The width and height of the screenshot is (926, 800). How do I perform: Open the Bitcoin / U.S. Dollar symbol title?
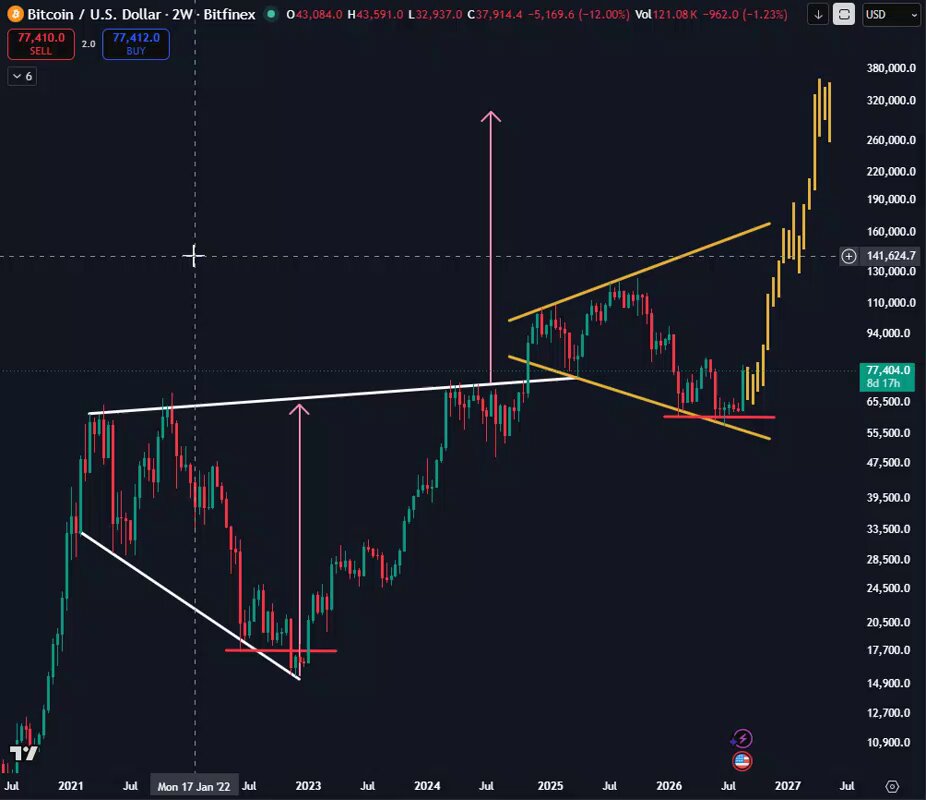pyautogui.click(x=141, y=14)
